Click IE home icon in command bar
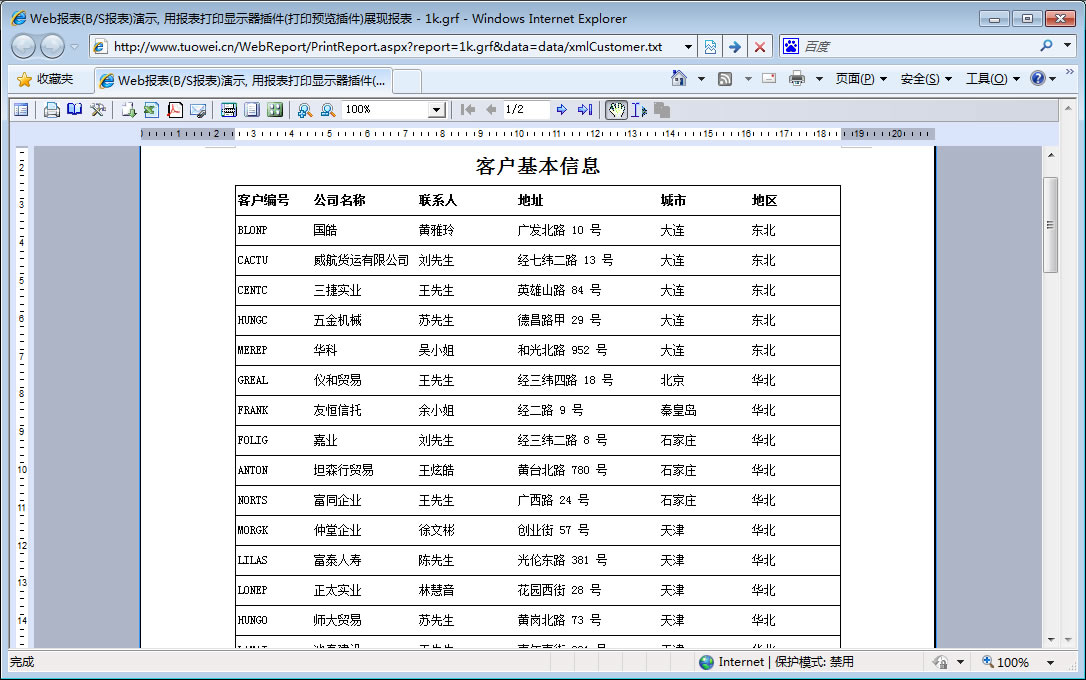Image resolution: width=1086 pixels, height=680 pixels. pyautogui.click(x=679, y=79)
